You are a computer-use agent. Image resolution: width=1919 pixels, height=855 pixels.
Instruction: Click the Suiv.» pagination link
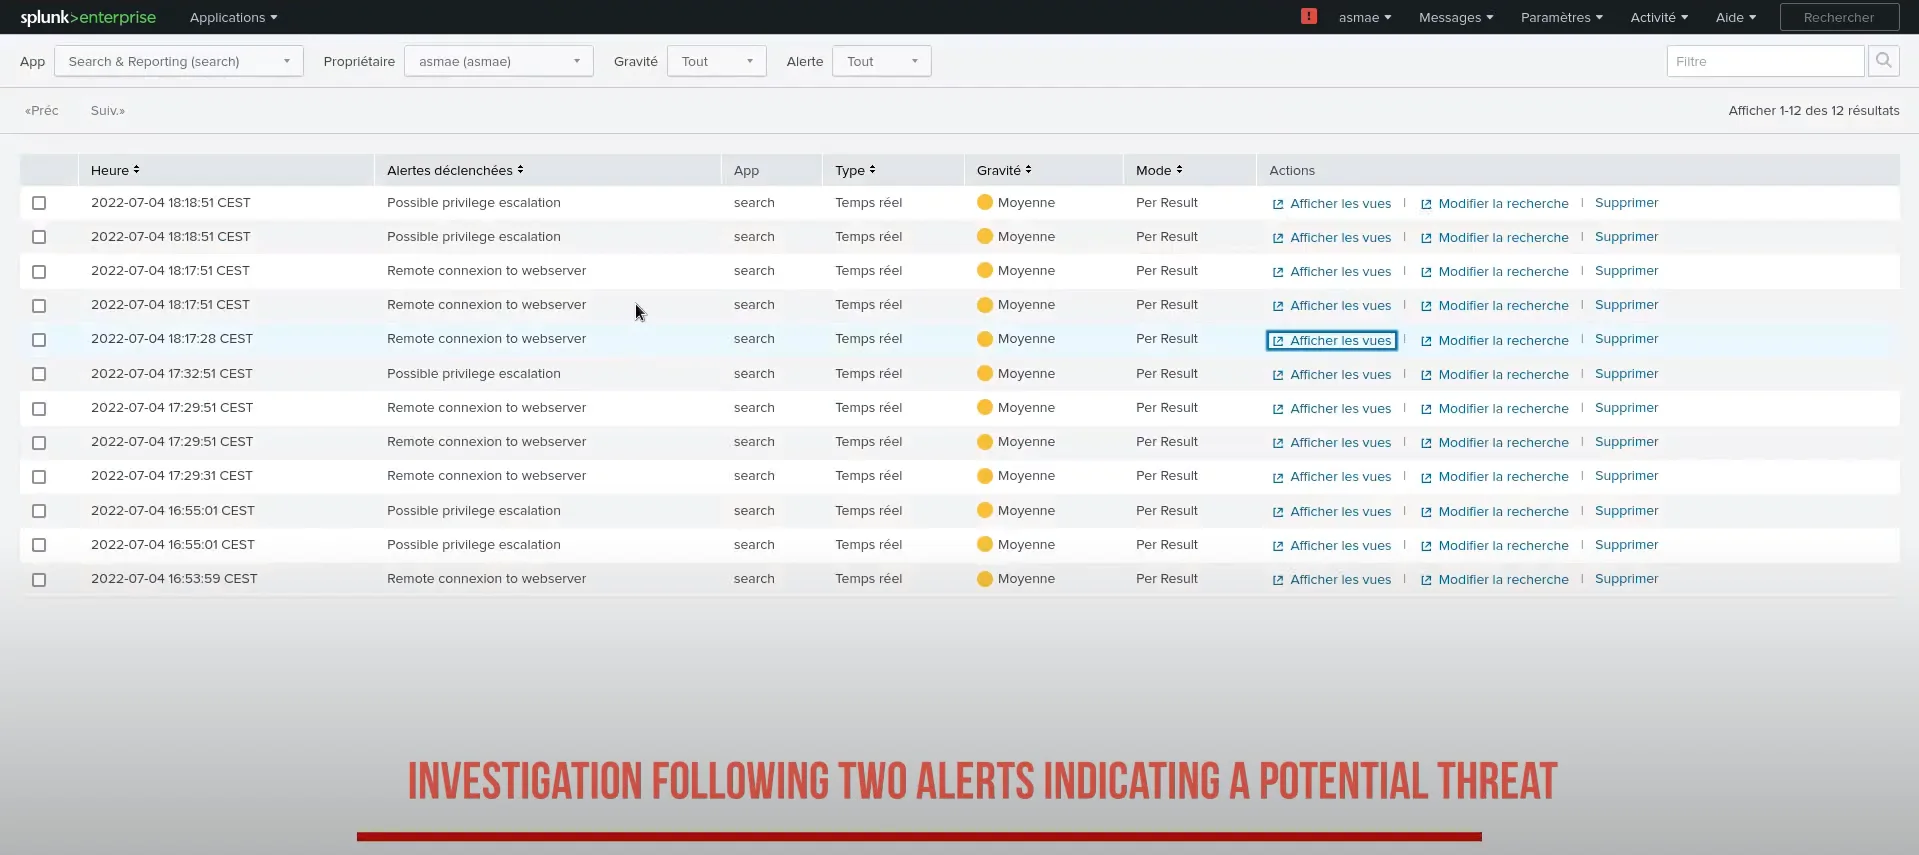tap(108, 111)
